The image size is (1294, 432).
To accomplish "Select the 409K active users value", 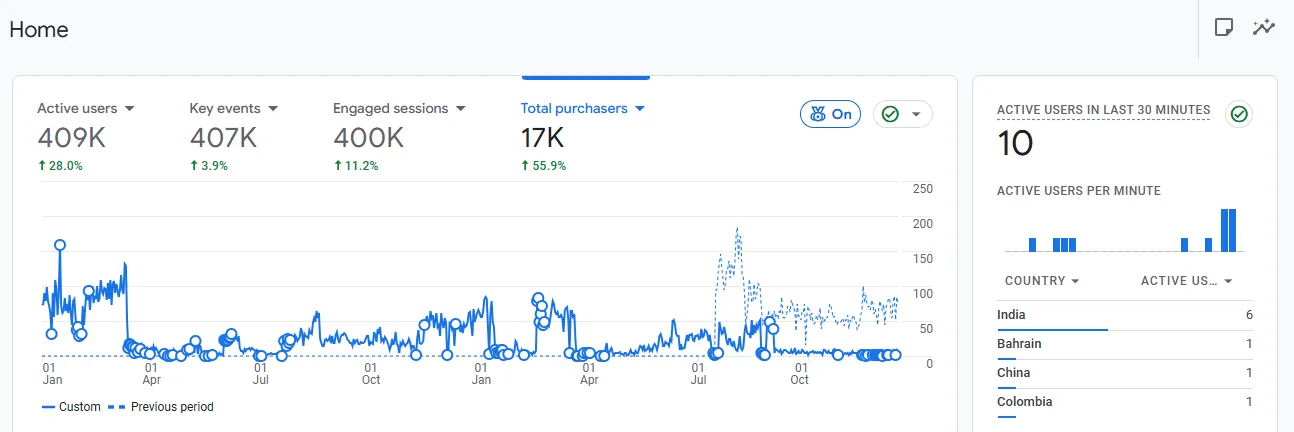I will [x=70, y=138].
